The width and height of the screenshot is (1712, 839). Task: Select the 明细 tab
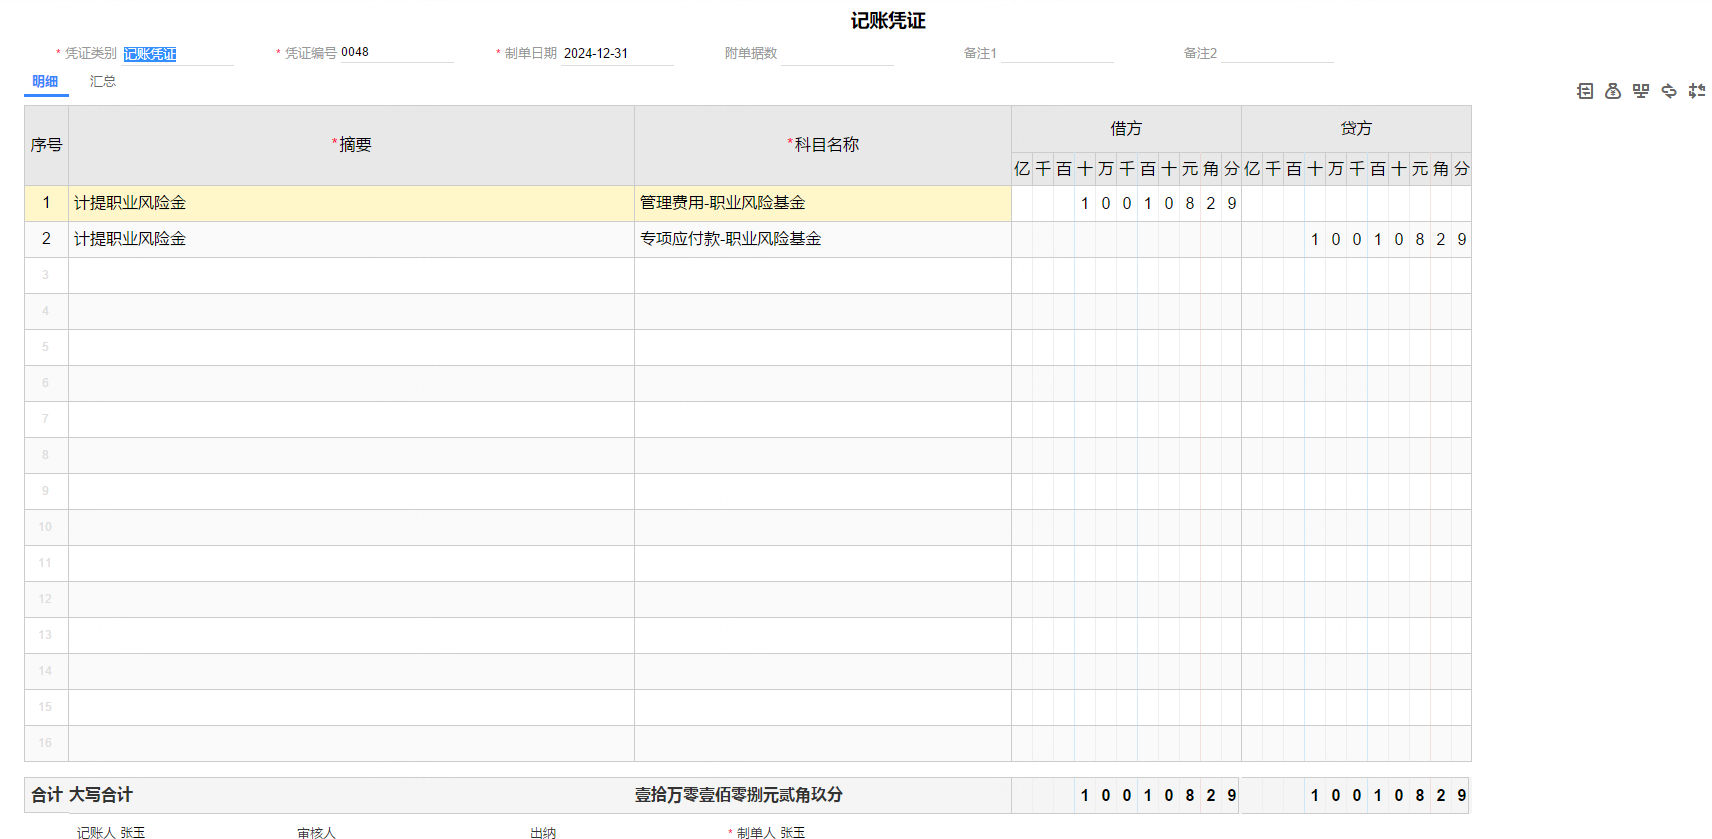pos(45,82)
